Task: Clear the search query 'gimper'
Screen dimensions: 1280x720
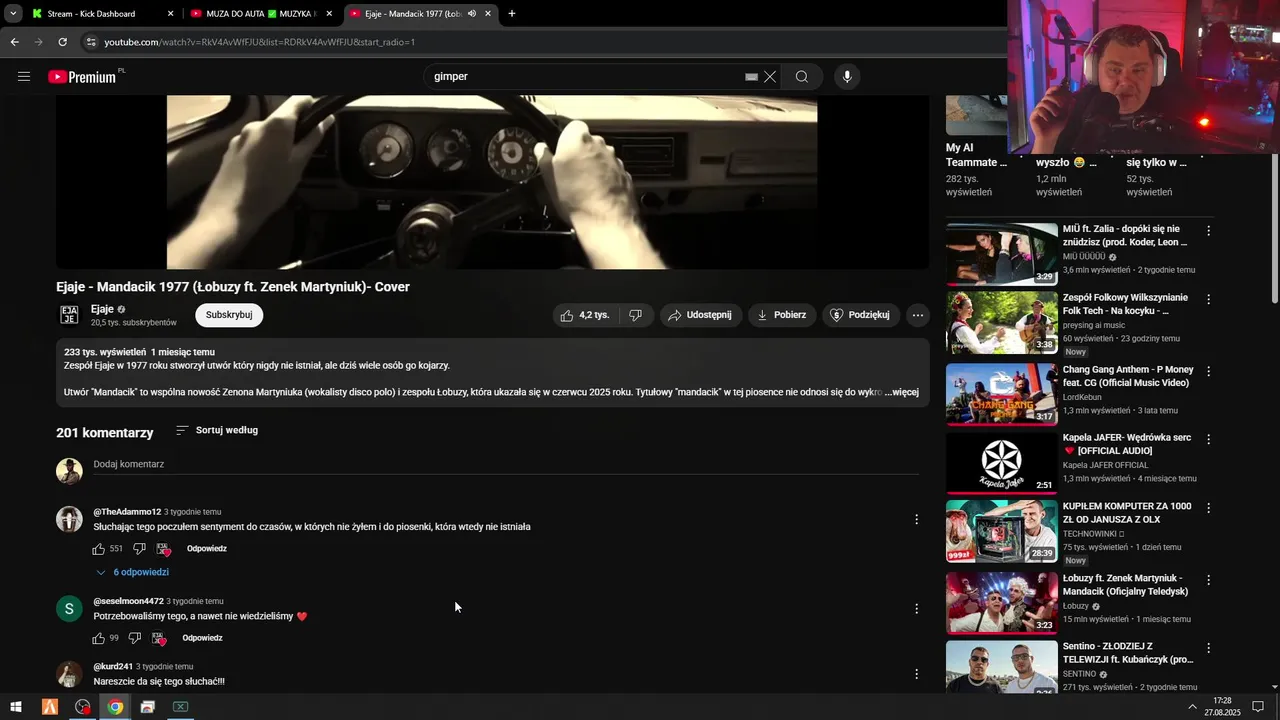Action: 770,77
